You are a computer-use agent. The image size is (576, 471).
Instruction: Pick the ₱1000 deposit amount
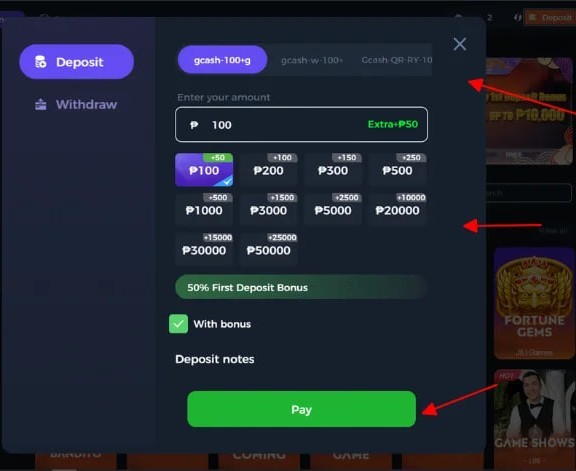tap(204, 210)
